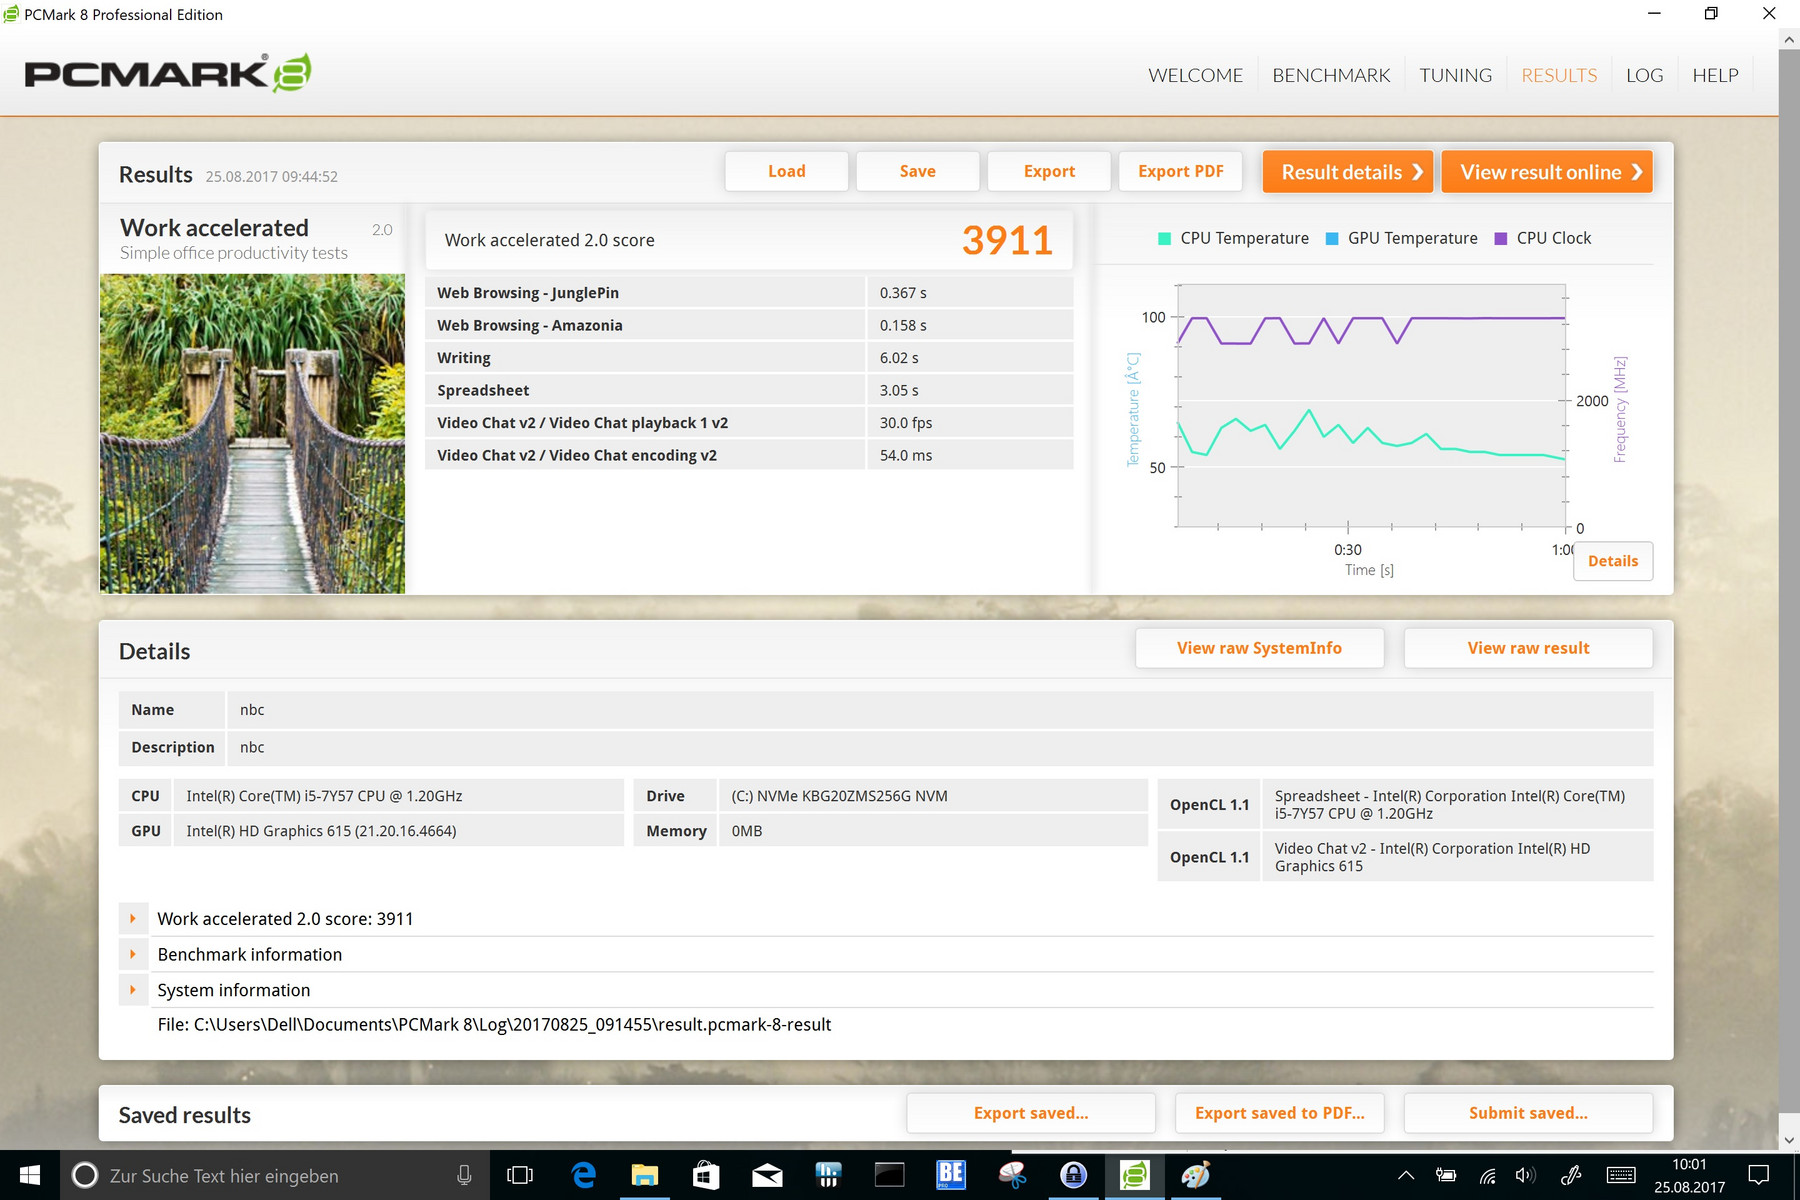Click the Web Browsing - Amazonia row
The image size is (1800, 1200).
pos(749,325)
